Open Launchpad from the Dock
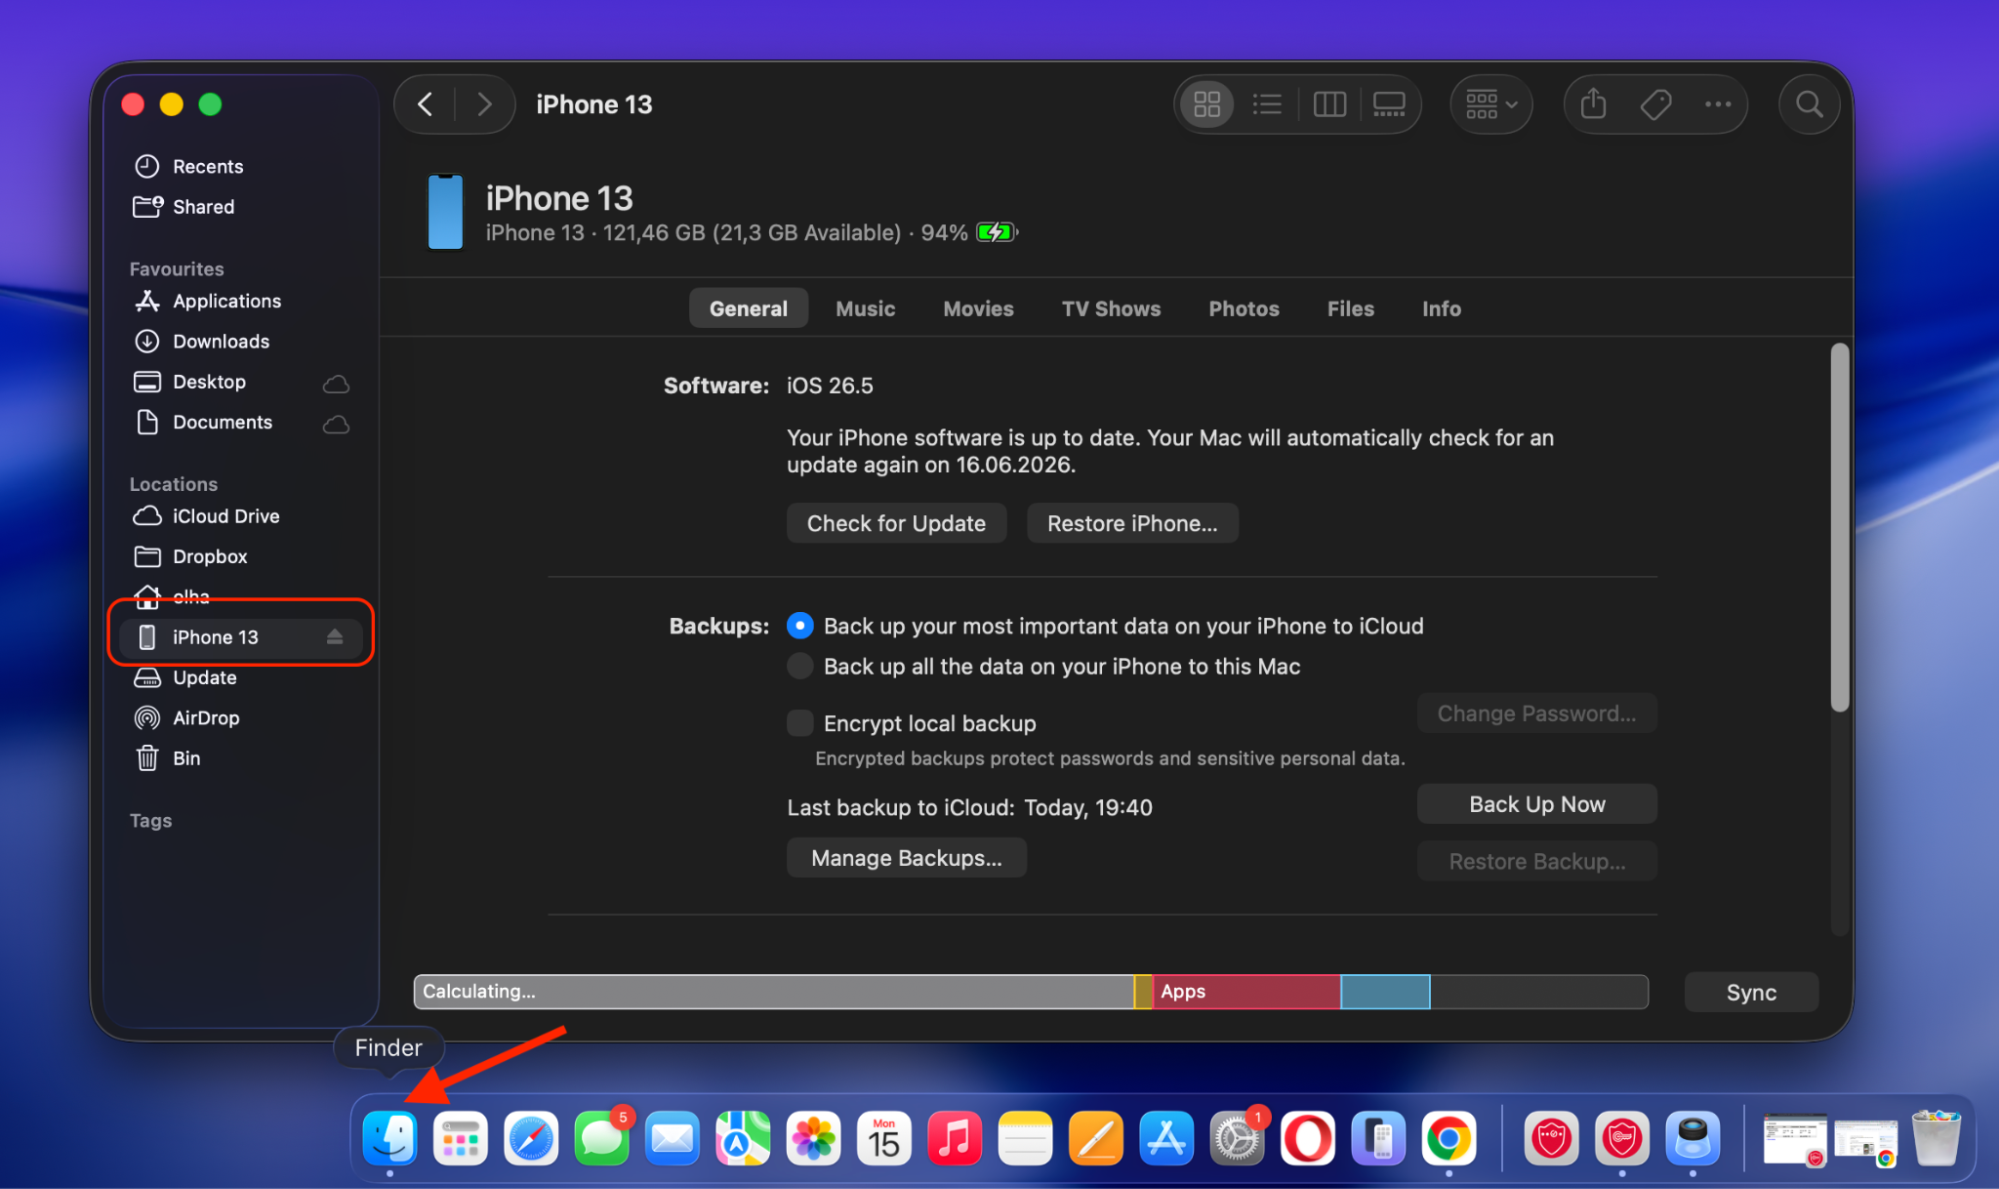Screen dimensions: 1999x1189 [460, 1138]
